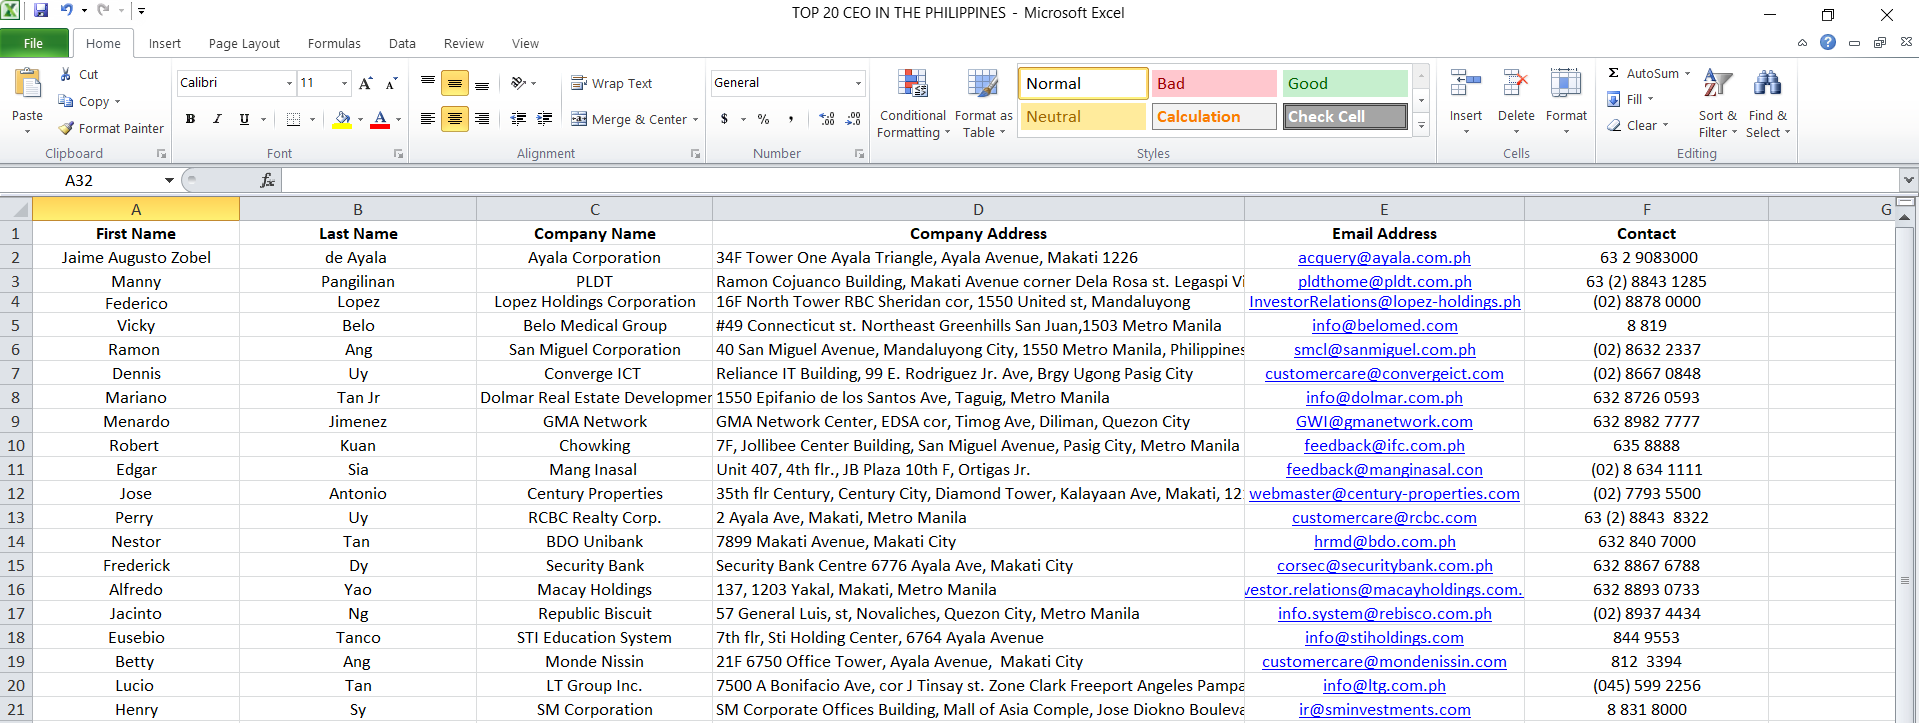Apply Percent Style format

point(764,119)
